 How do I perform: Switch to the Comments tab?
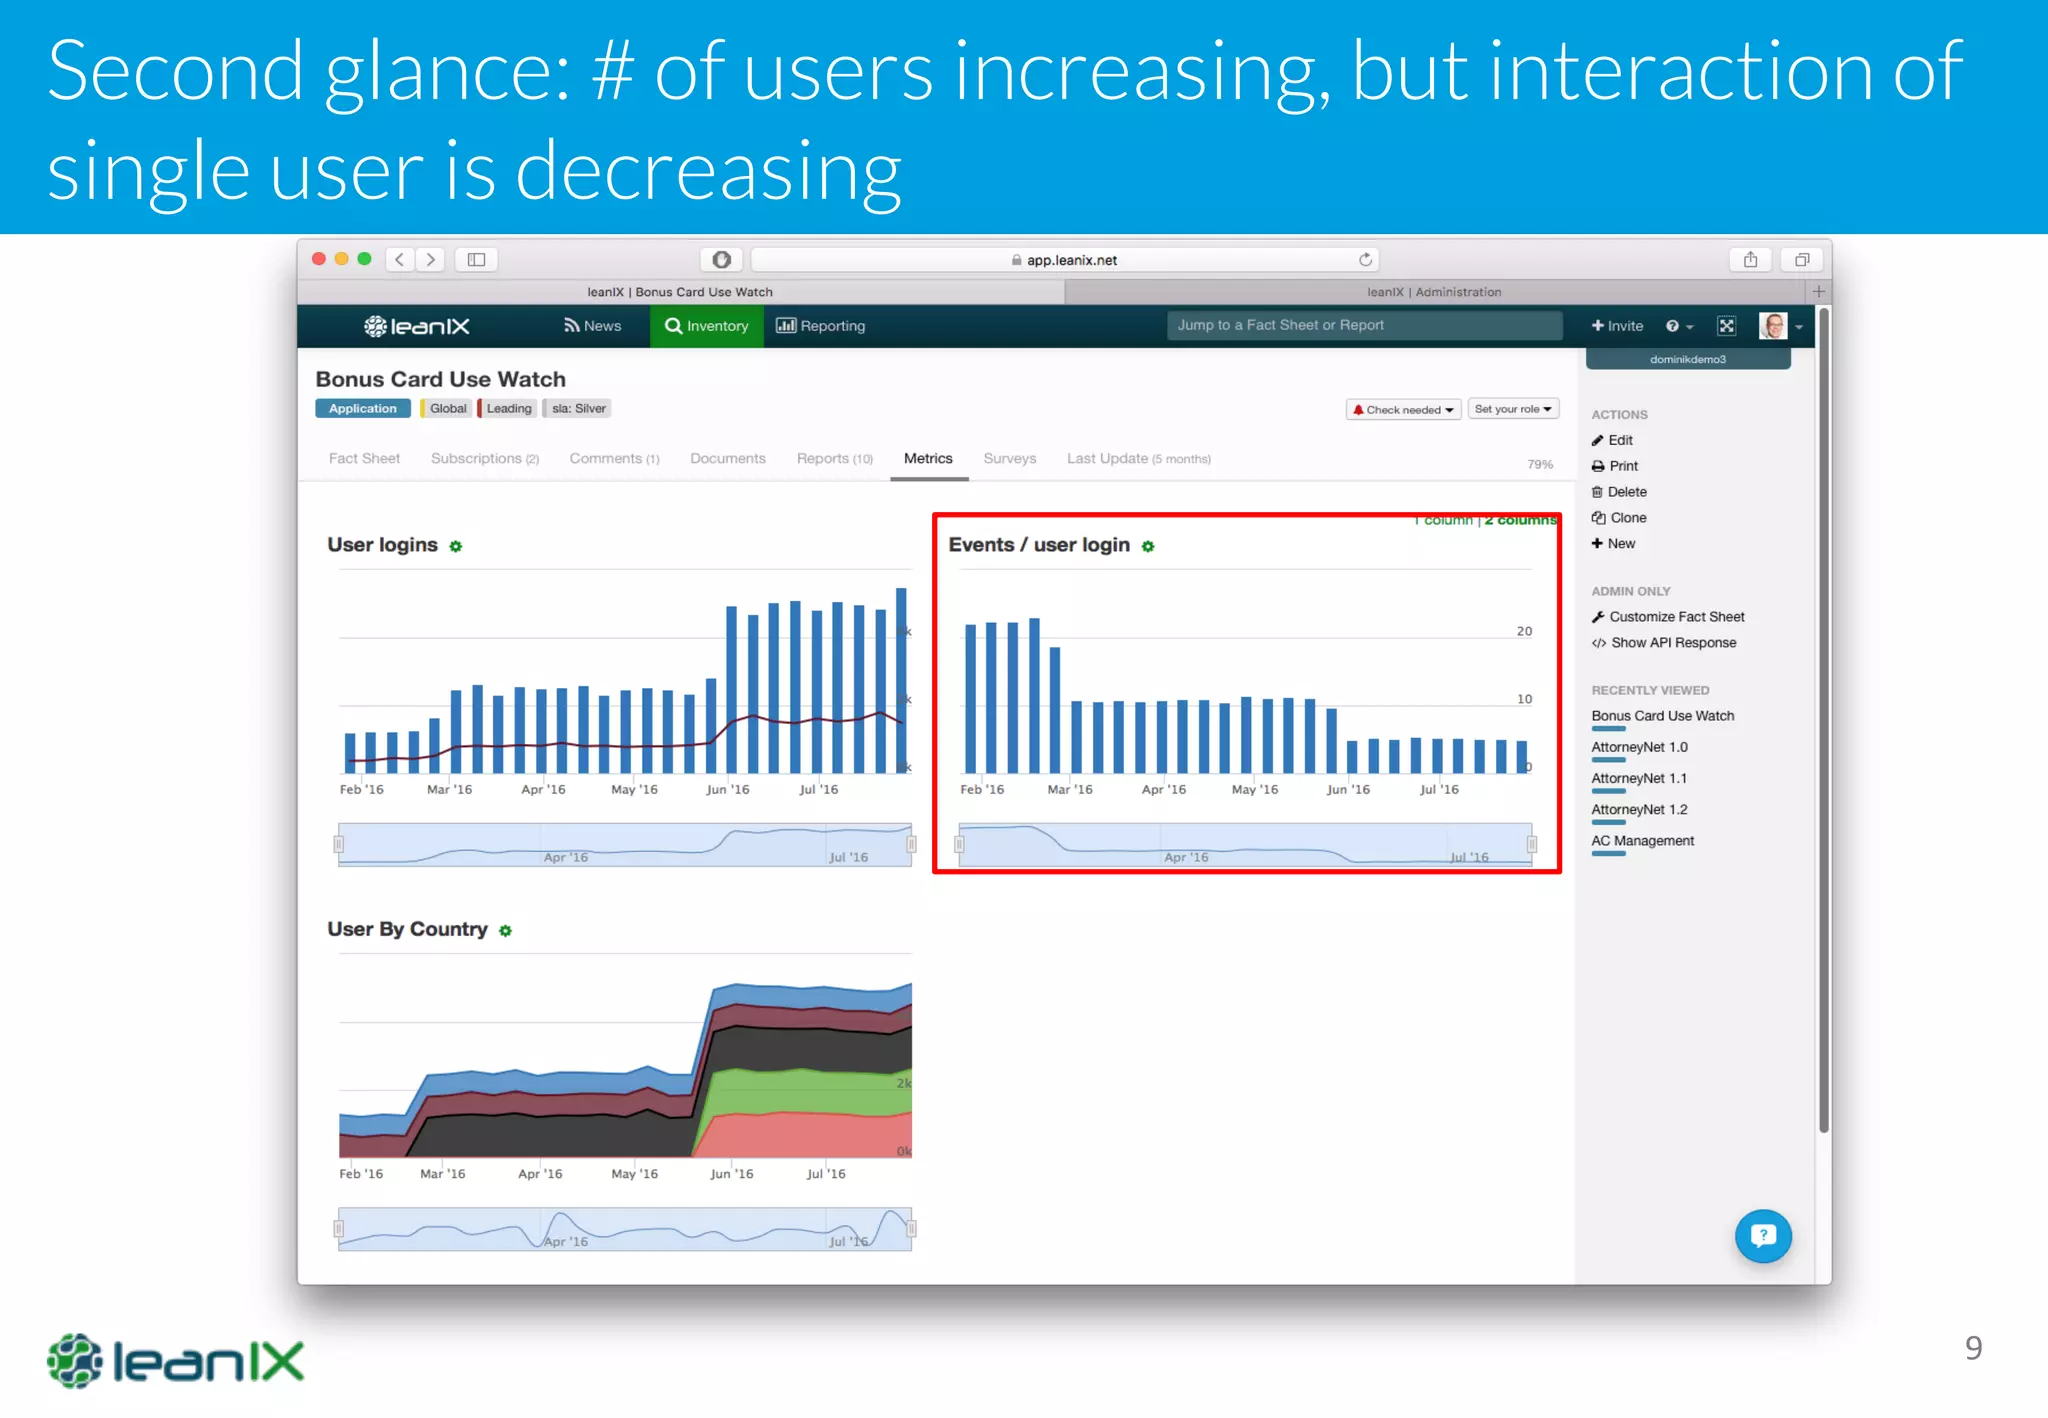tap(614, 459)
